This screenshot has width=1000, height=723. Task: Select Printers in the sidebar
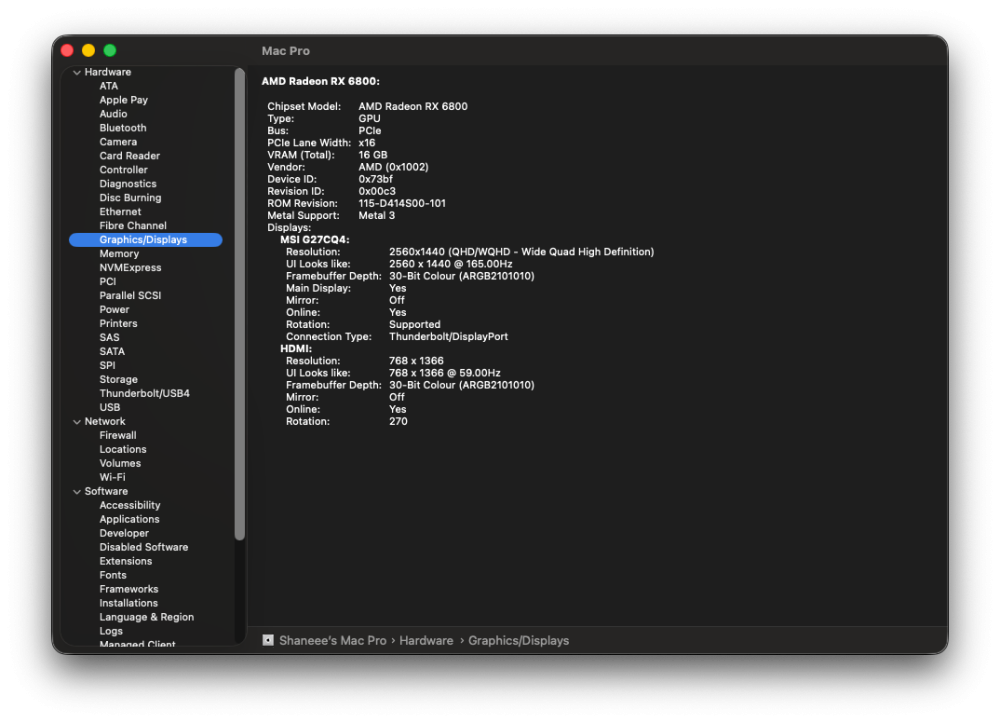click(x=118, y=325)
